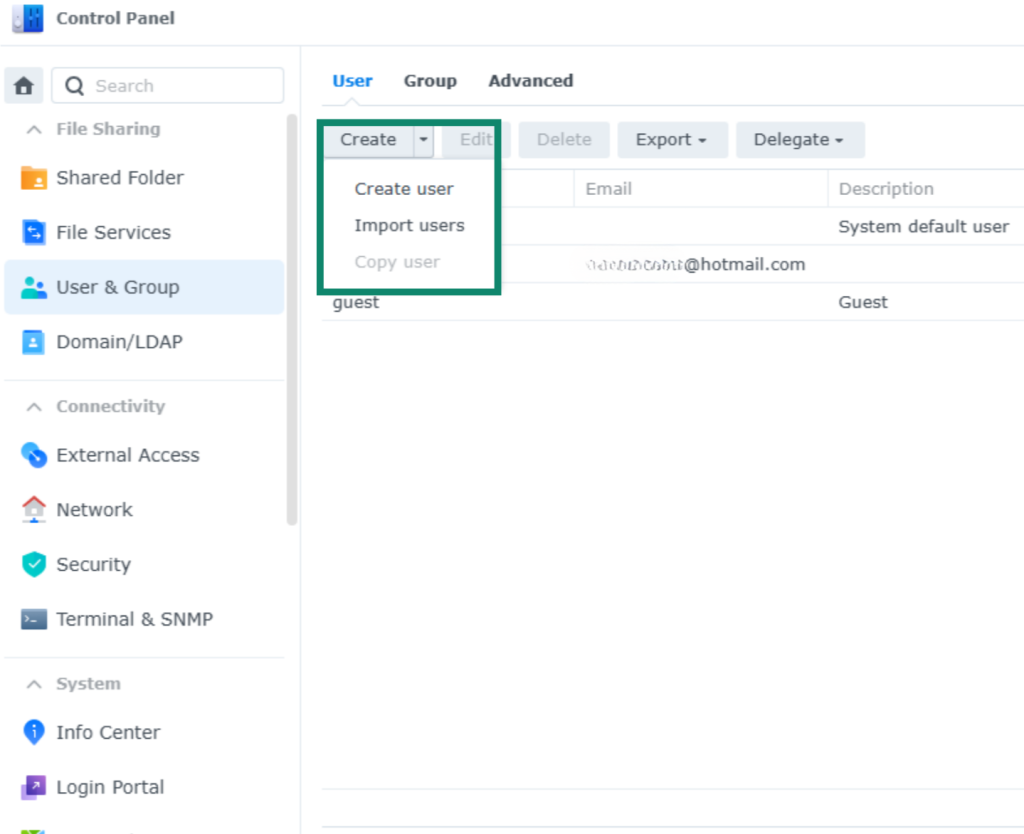
Task: Switch to the User tab
Action: [x=352, y=81]
